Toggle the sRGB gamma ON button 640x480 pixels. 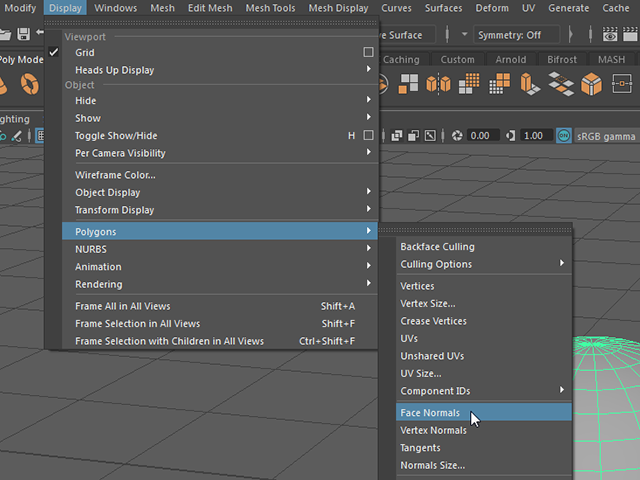tap(564, 136)
